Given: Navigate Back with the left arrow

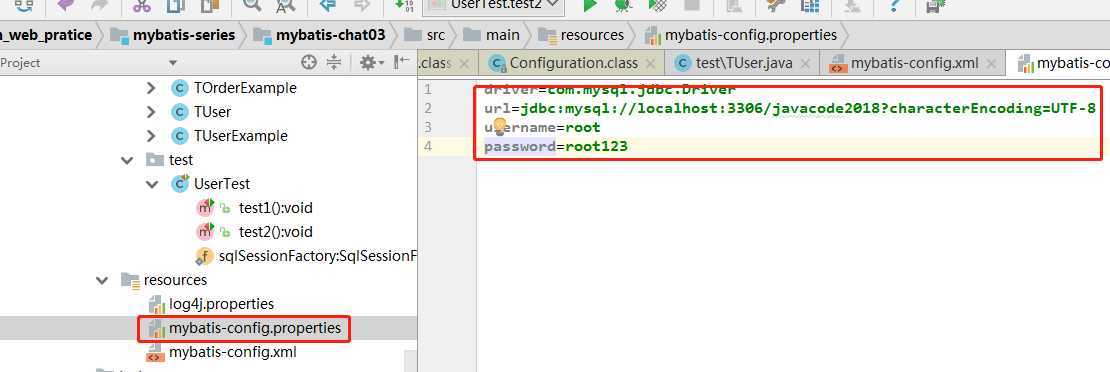Looking at the screenshot, I should (328, 5).
